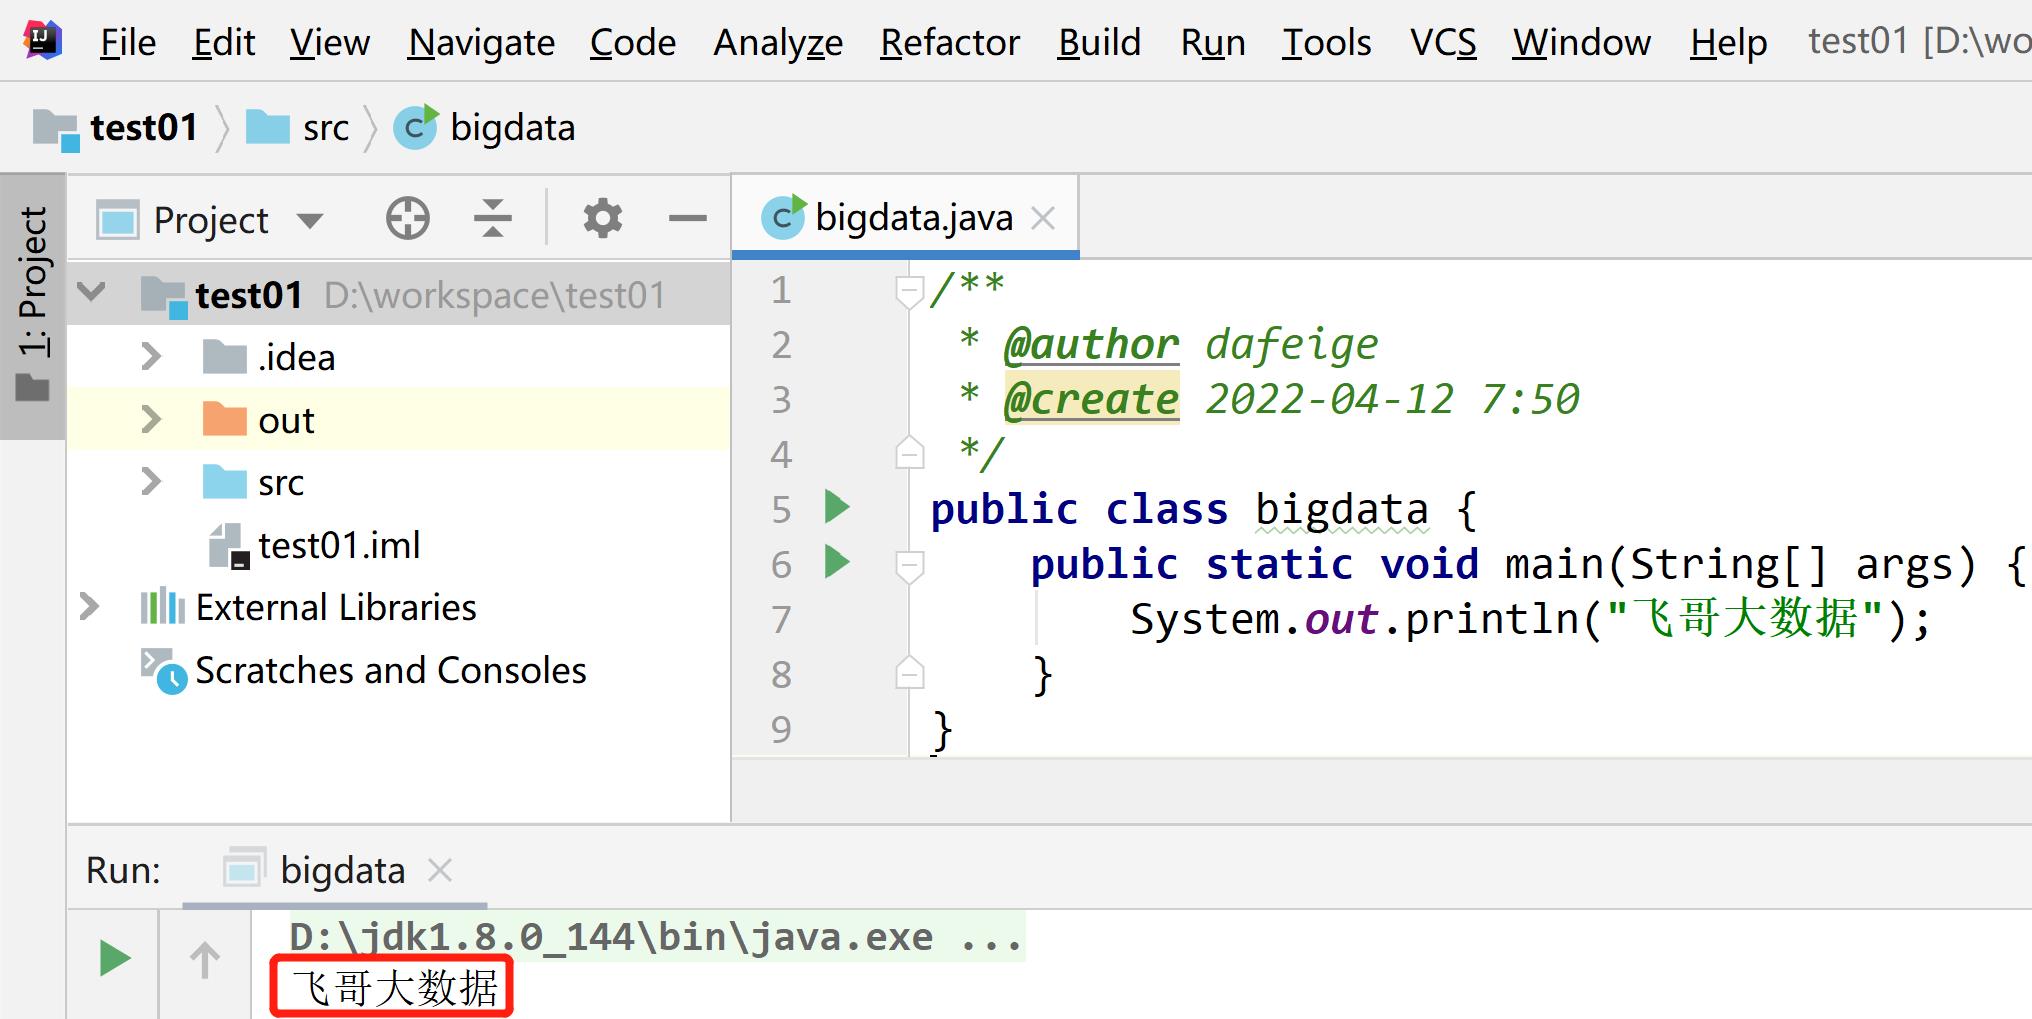
Task: Open Project panel settings gear
Action: (x=603, y=218)
